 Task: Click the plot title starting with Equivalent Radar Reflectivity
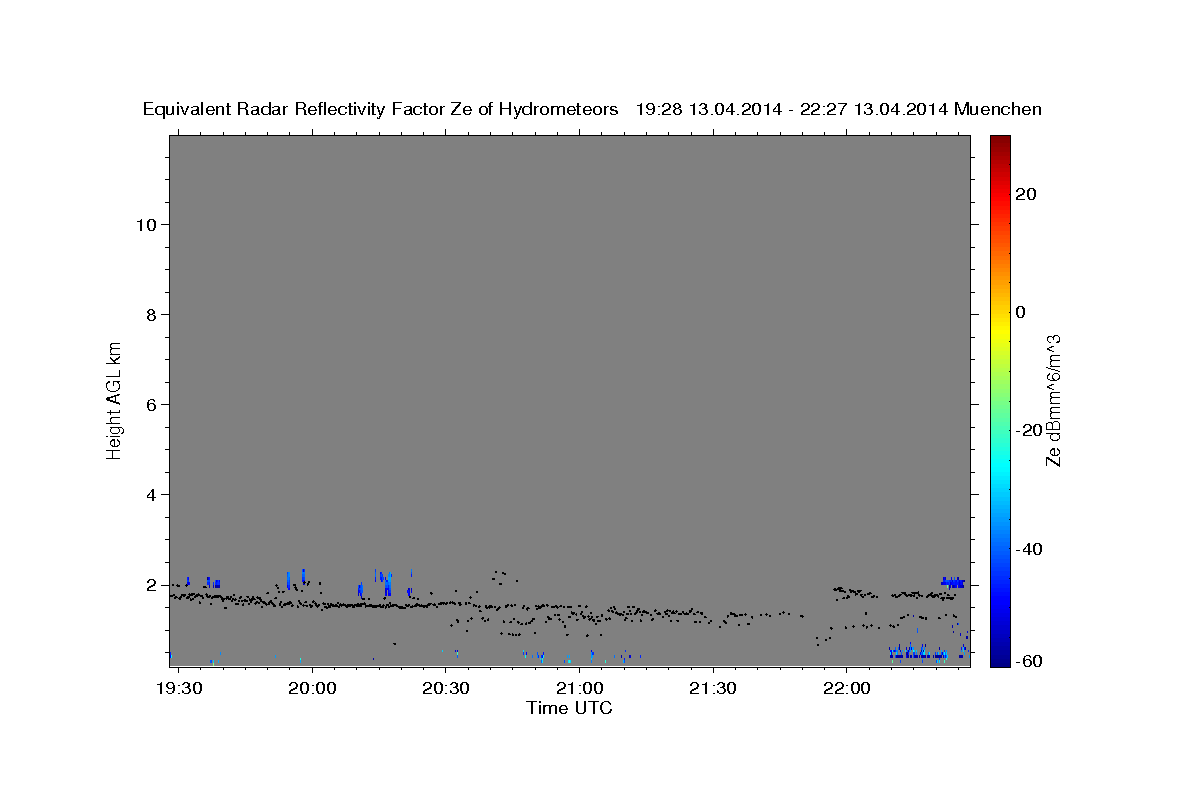pos(592,109)
